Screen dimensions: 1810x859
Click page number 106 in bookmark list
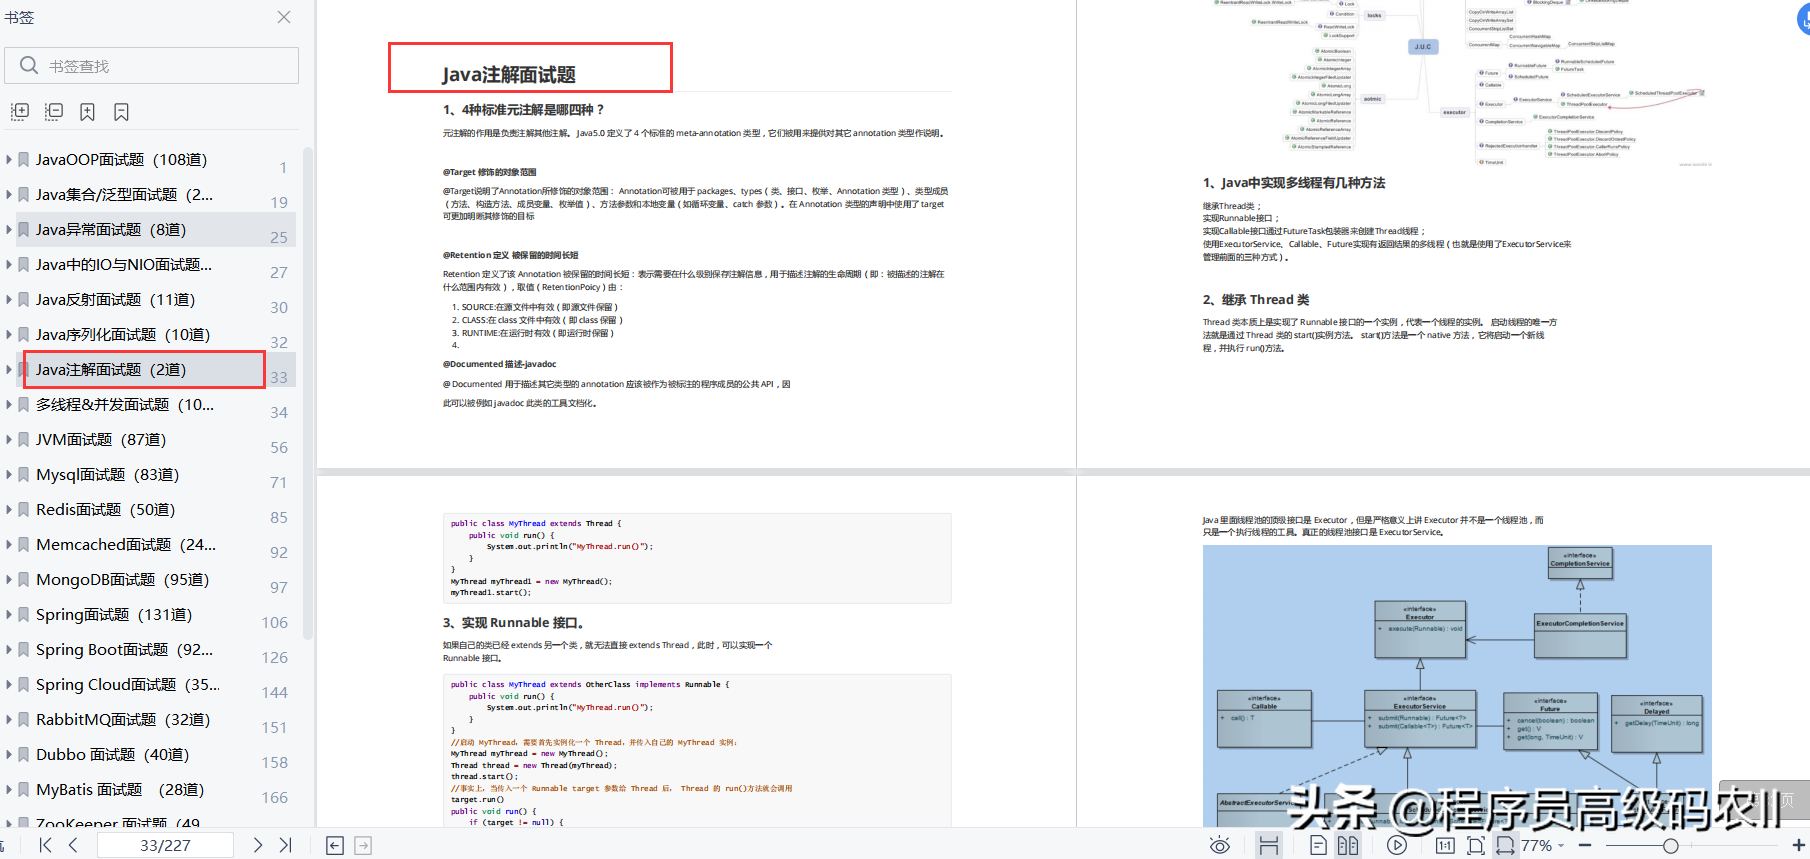click(274, 622)
